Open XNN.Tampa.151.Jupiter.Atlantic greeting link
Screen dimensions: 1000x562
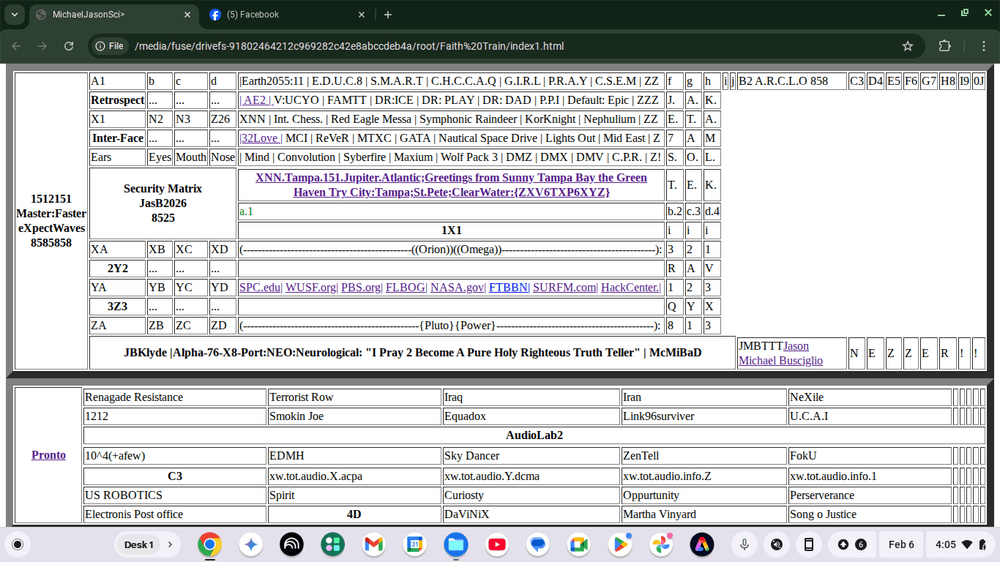pos(451,185)
